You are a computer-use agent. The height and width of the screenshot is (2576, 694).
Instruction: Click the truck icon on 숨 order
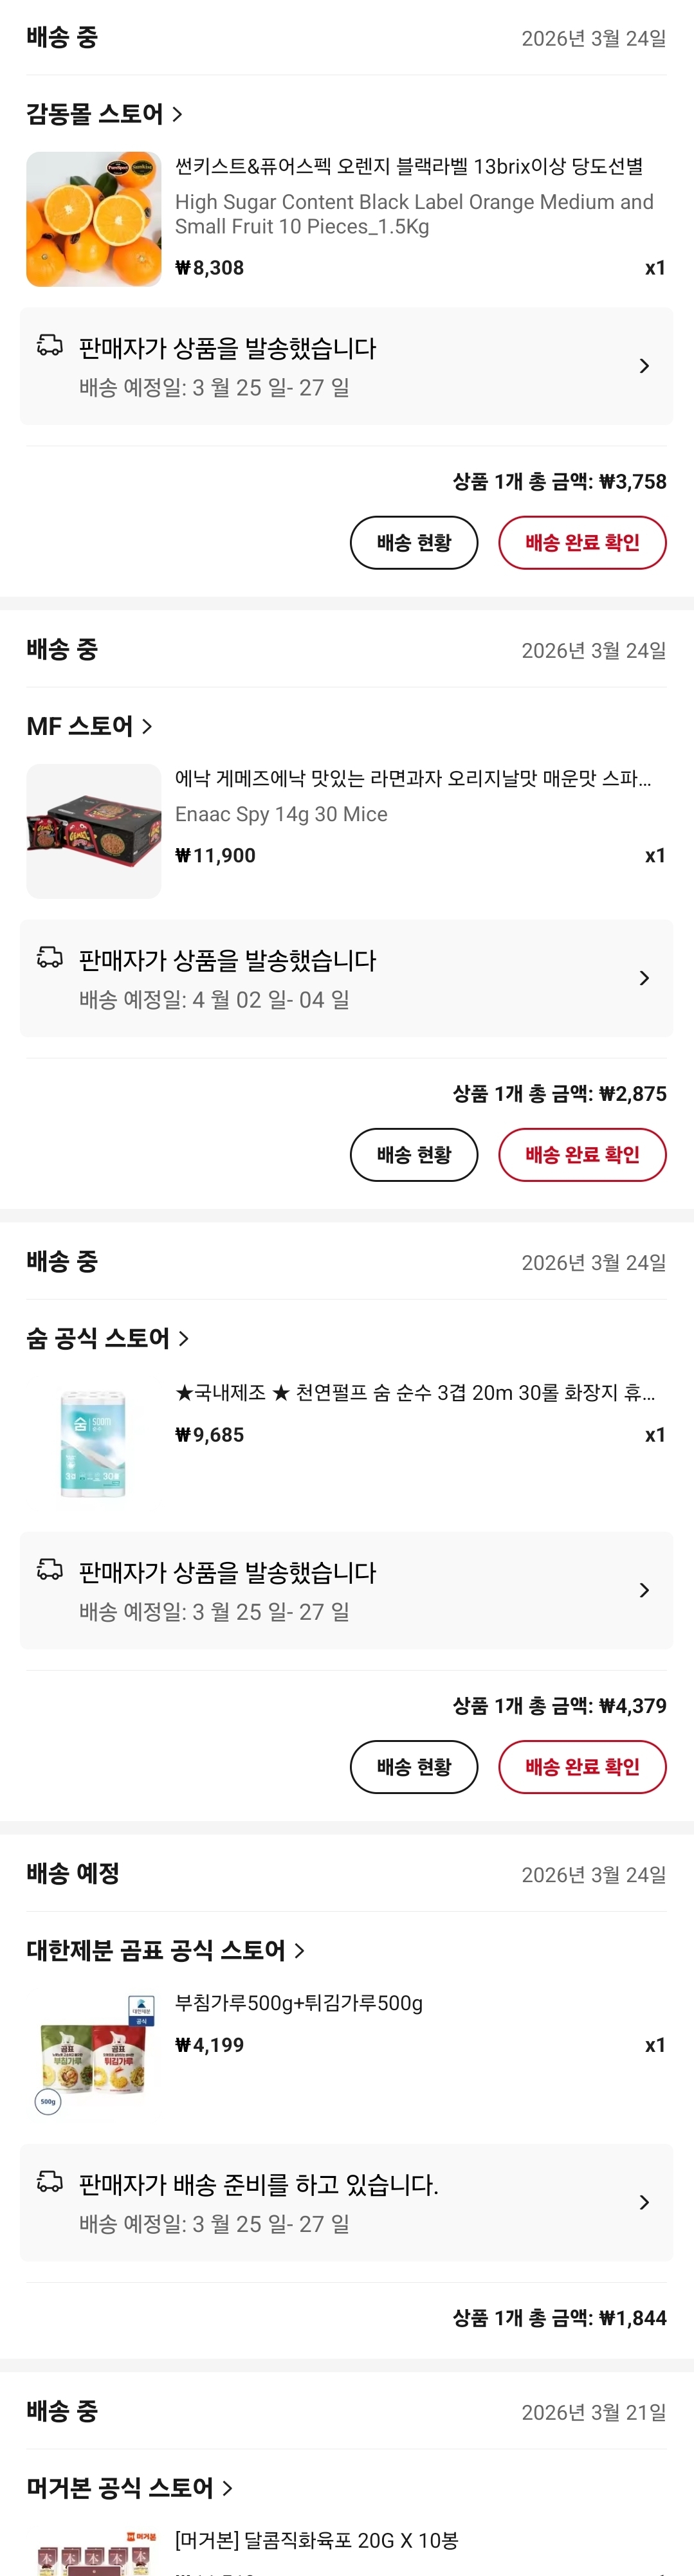click(x=50, y=1570)
